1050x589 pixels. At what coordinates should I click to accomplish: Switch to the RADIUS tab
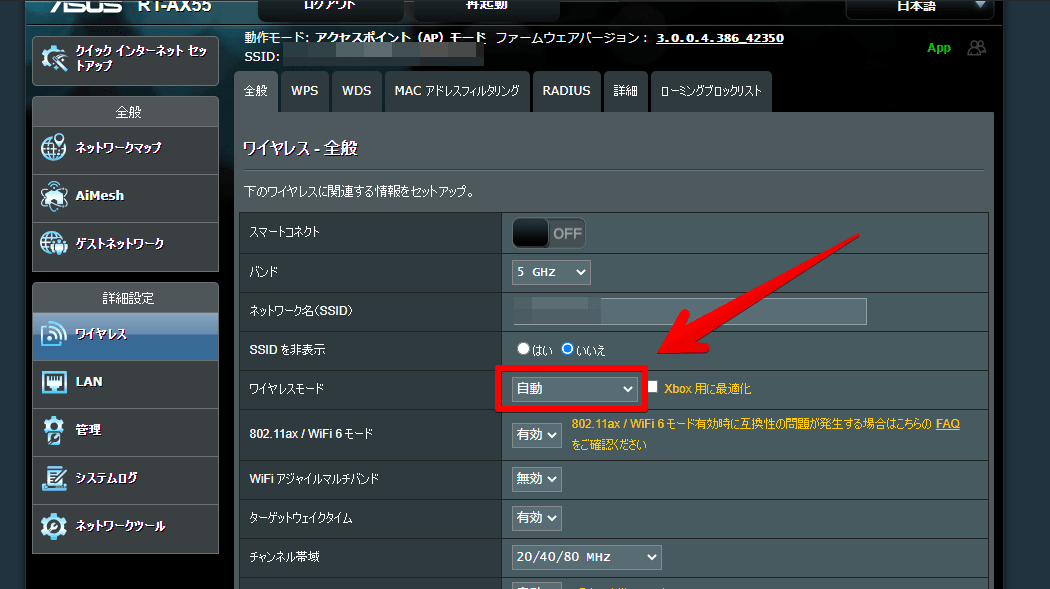(x=566, y=91)
